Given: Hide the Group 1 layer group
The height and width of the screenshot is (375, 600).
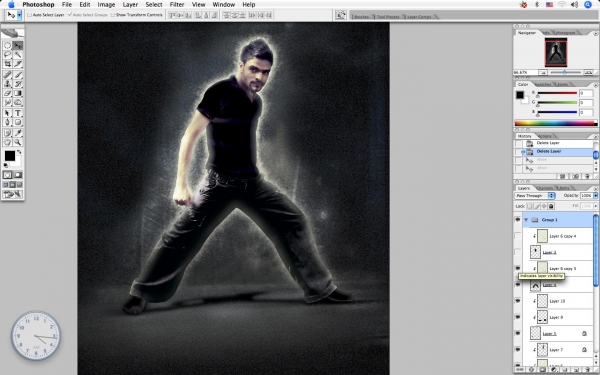Looking at the screenshot, I should coord(517,220).
